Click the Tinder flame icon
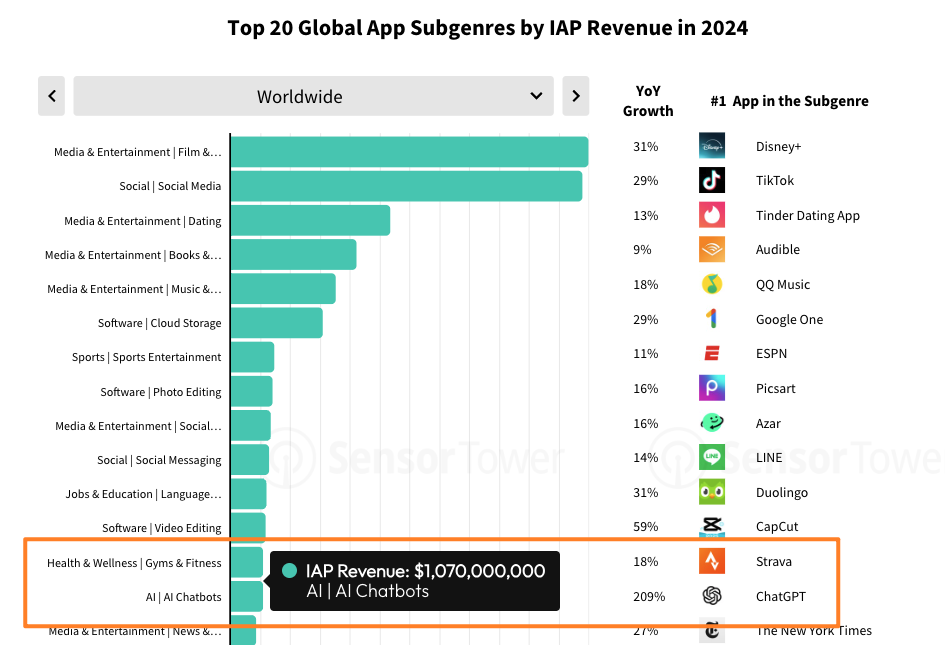This screenshot has height=645, width=945. pos(712,215)
